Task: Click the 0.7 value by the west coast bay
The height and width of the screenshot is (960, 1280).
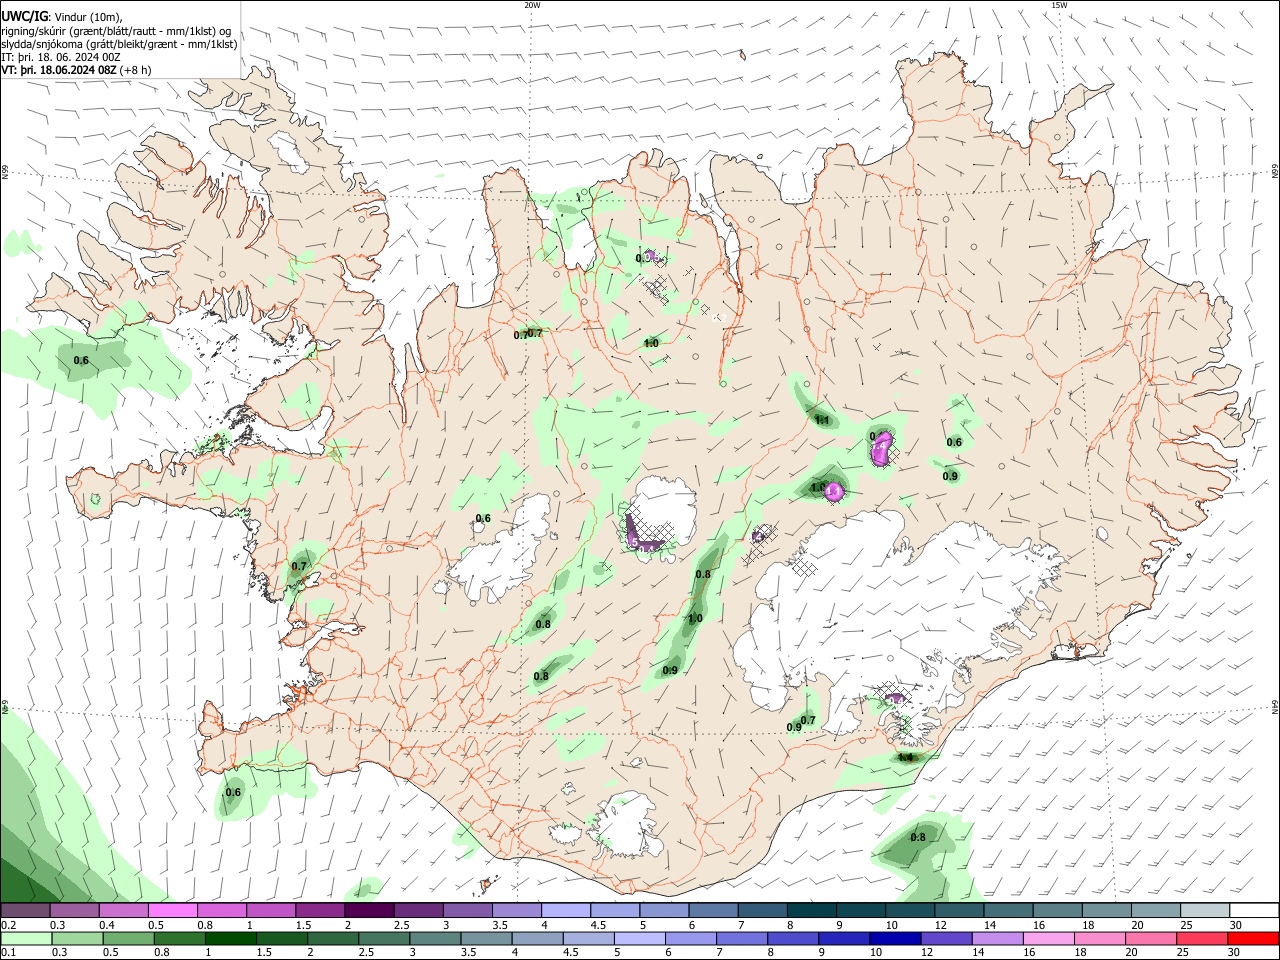Action: coord(299,566)
